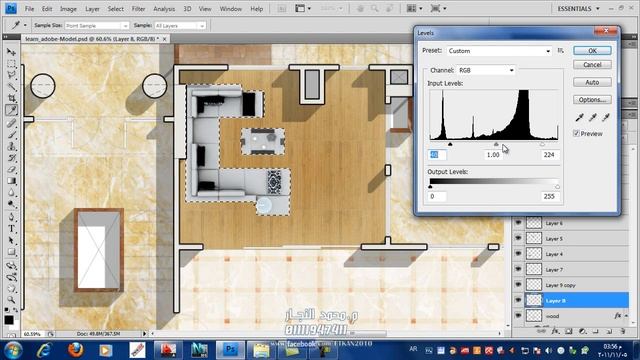Viewport: 640px width, 360px height.
Task: Open the Image menu
Action: [x=68, y=9]
